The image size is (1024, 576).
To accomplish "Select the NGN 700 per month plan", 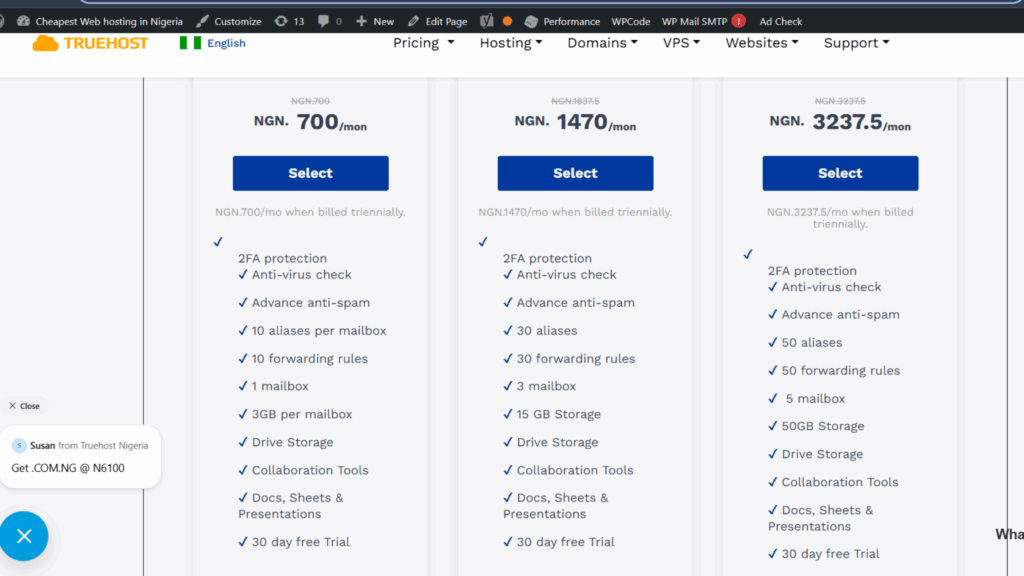I will 310,172.
